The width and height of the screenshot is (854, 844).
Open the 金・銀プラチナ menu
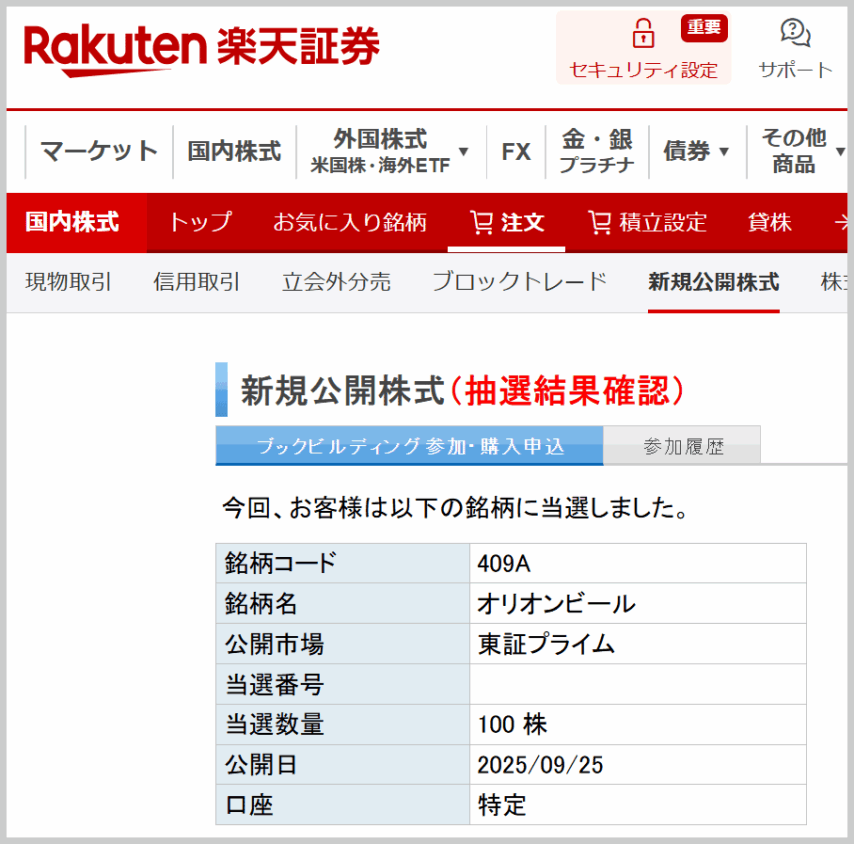(x=596, y=151)
